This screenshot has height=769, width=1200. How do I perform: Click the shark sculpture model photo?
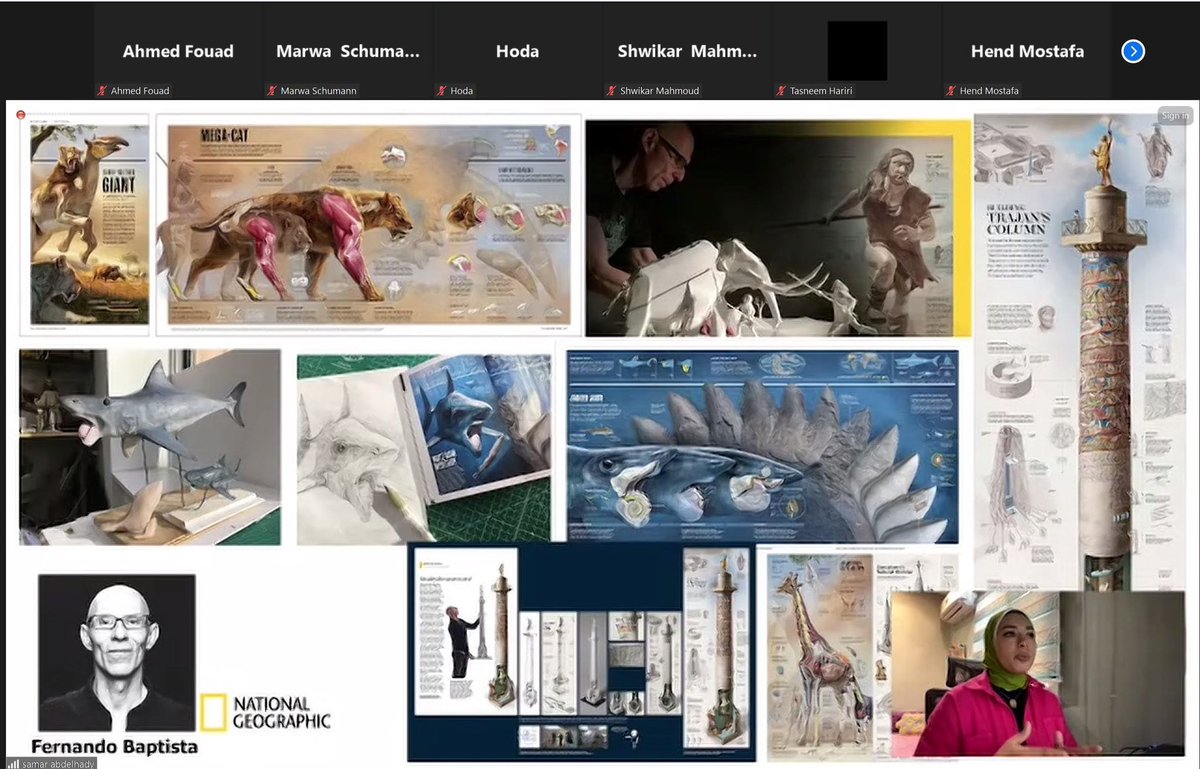pyautogui.click(x=150, y=447)
